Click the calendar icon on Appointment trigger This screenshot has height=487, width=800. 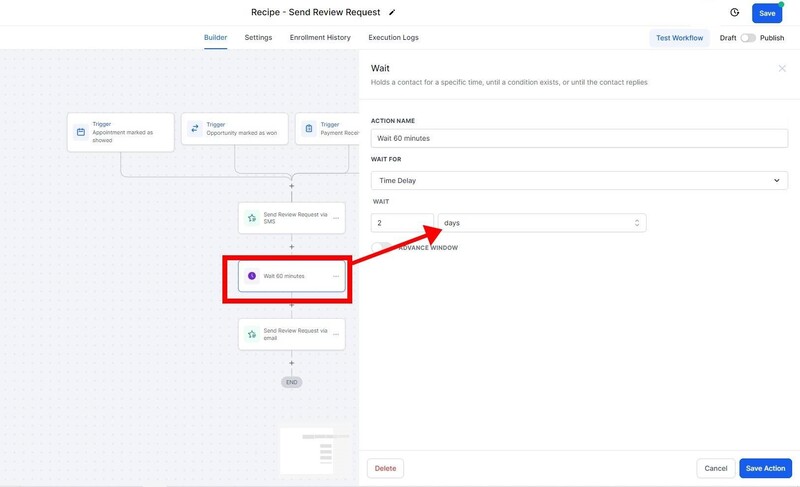coord(81,132)
